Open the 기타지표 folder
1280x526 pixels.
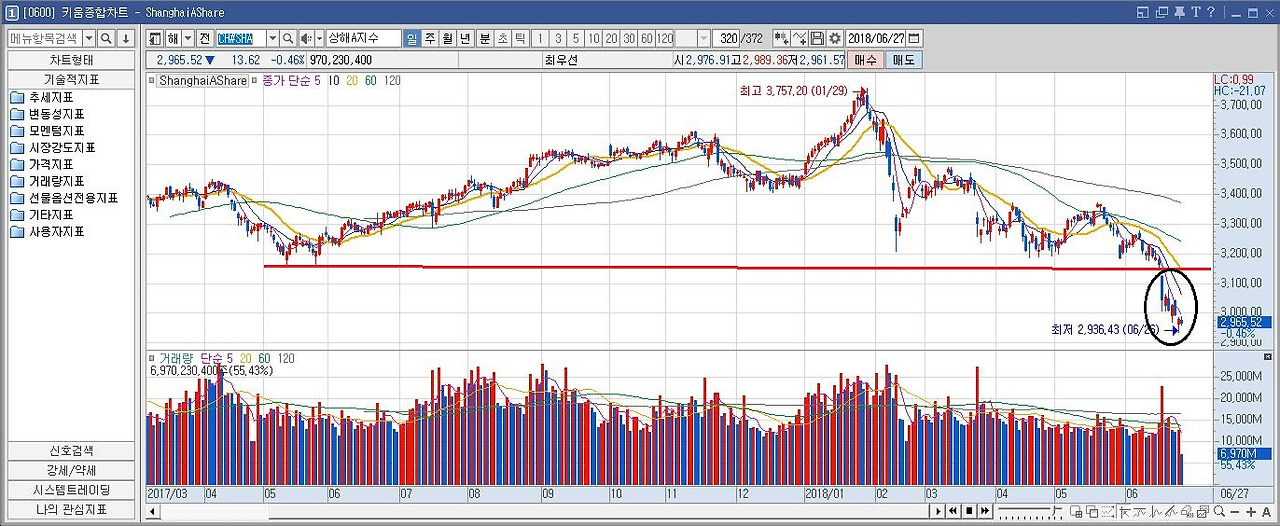coord(41,214)
